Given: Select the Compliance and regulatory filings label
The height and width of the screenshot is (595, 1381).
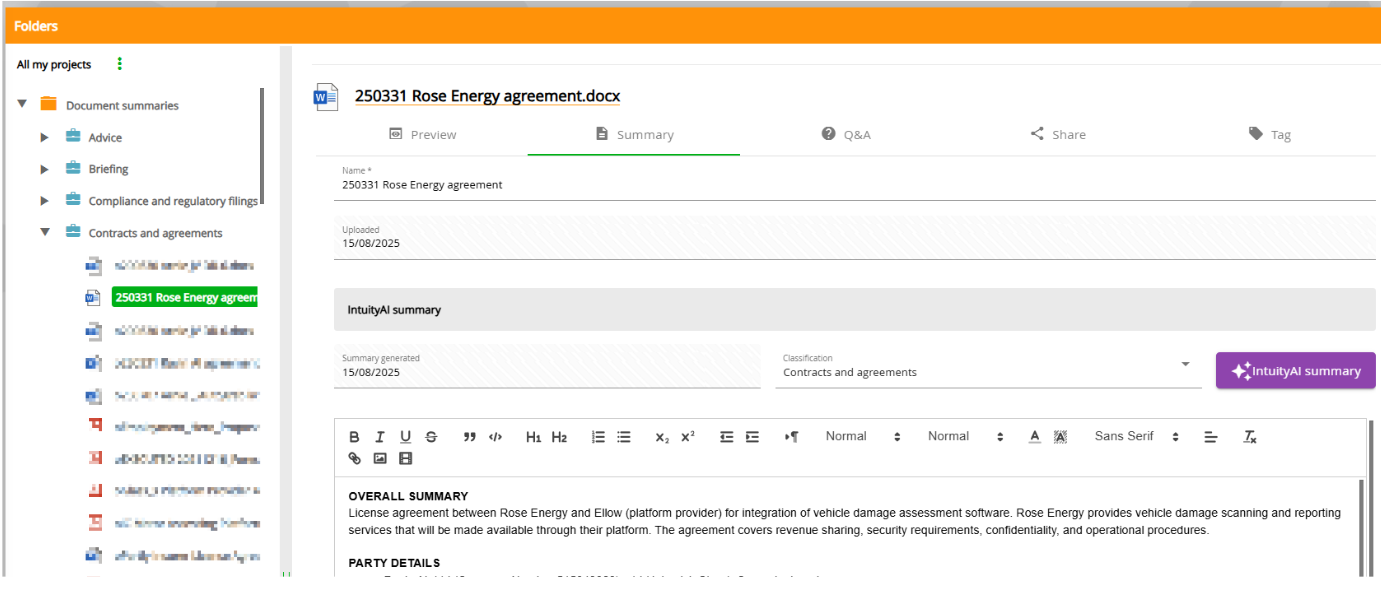Looking at the screenshot, I should 173,201.
